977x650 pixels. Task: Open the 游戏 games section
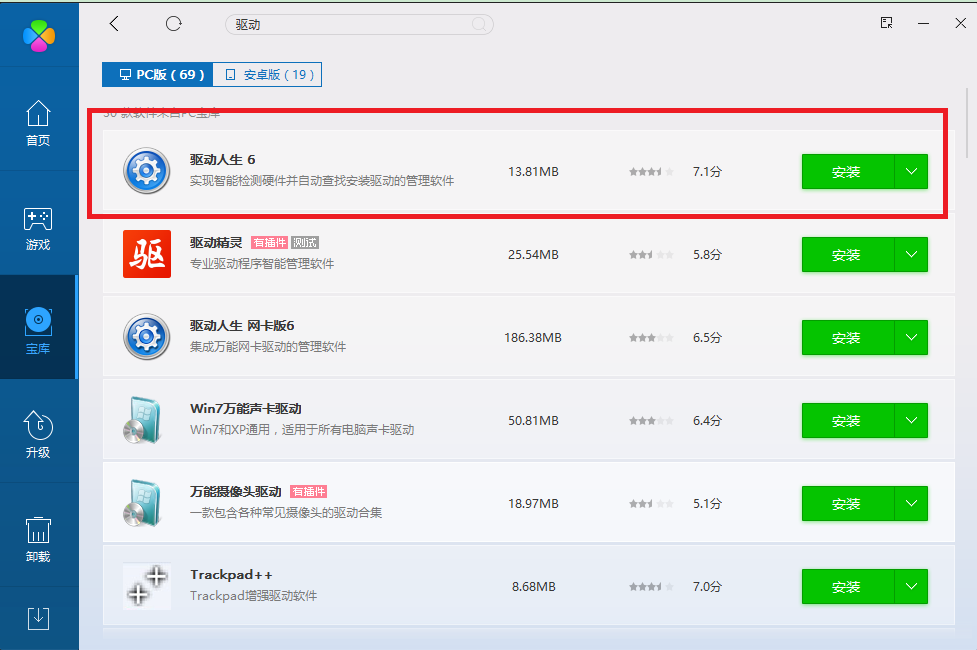(38, 228)
